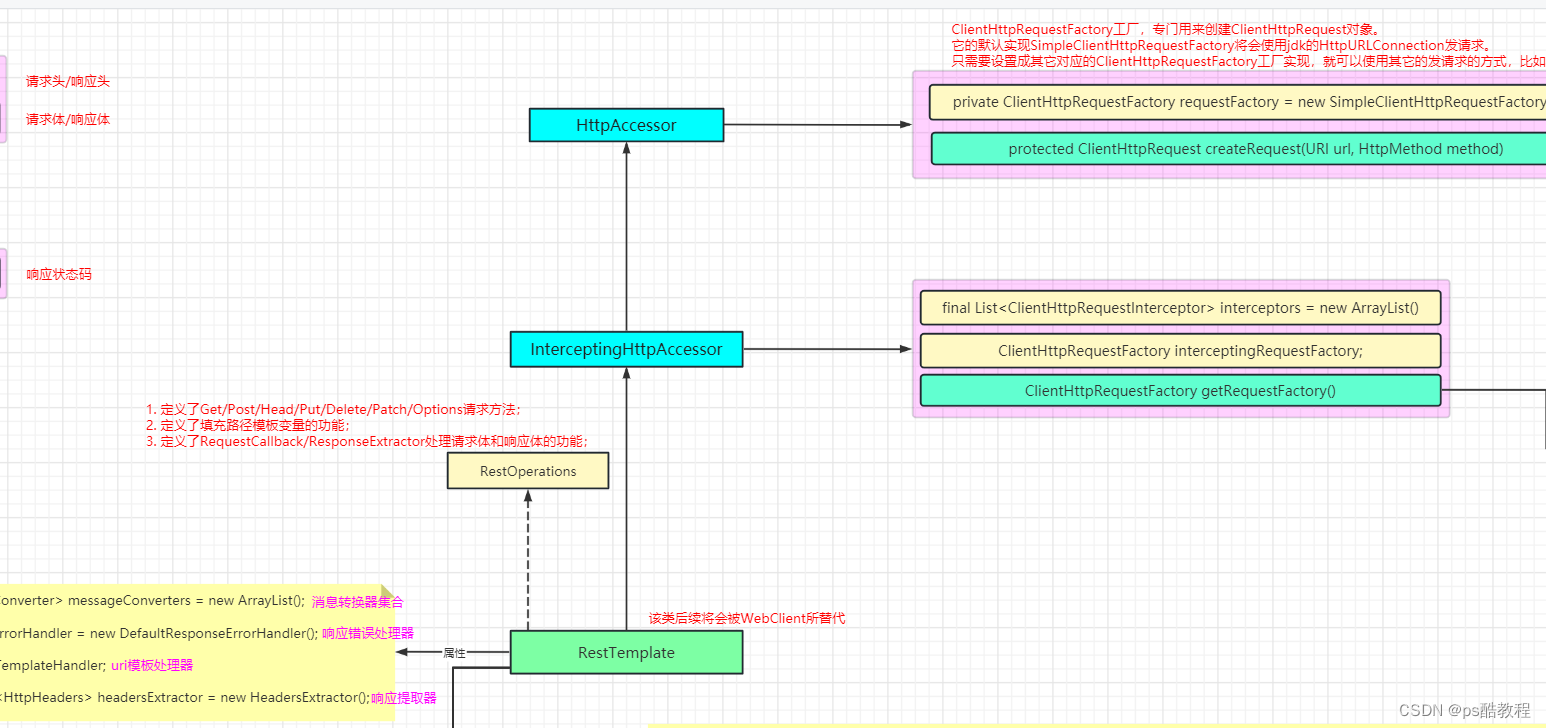This screenshot has height=728, width=1546.
Task: Select the RestTemplate class node
Action: pyautogui.click(x=626, y=651)
